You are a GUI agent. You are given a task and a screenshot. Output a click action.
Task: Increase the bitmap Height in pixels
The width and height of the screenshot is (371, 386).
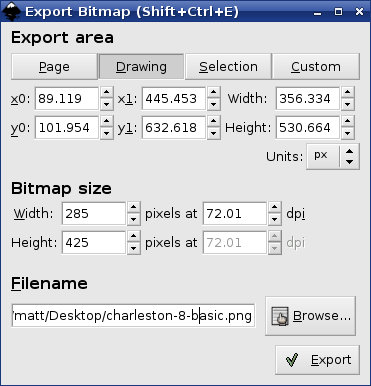coord(134,236)
